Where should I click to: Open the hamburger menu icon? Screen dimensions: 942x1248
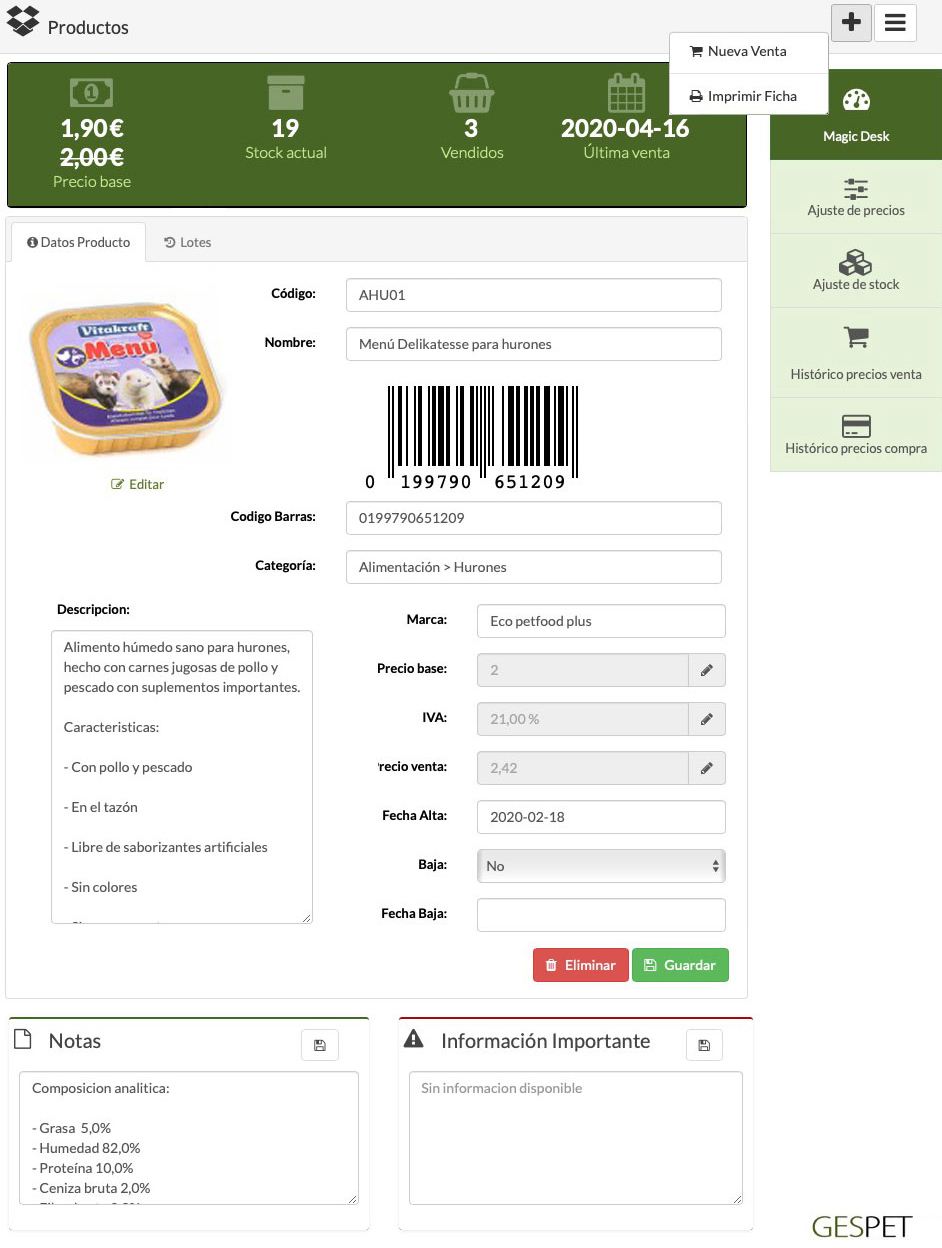coord(895,22)
